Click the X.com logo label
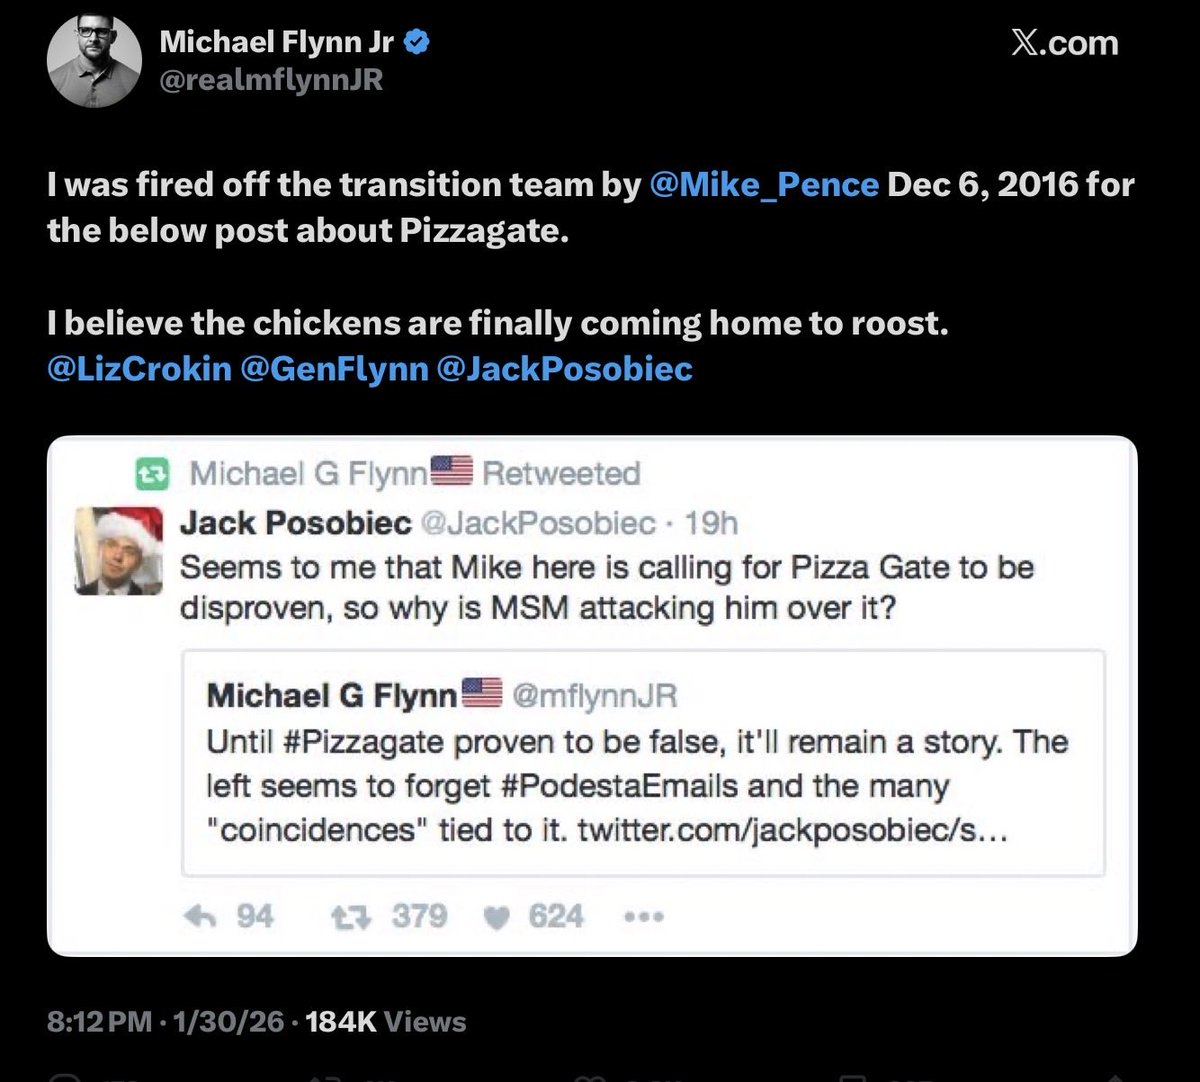 (1064, 43)
